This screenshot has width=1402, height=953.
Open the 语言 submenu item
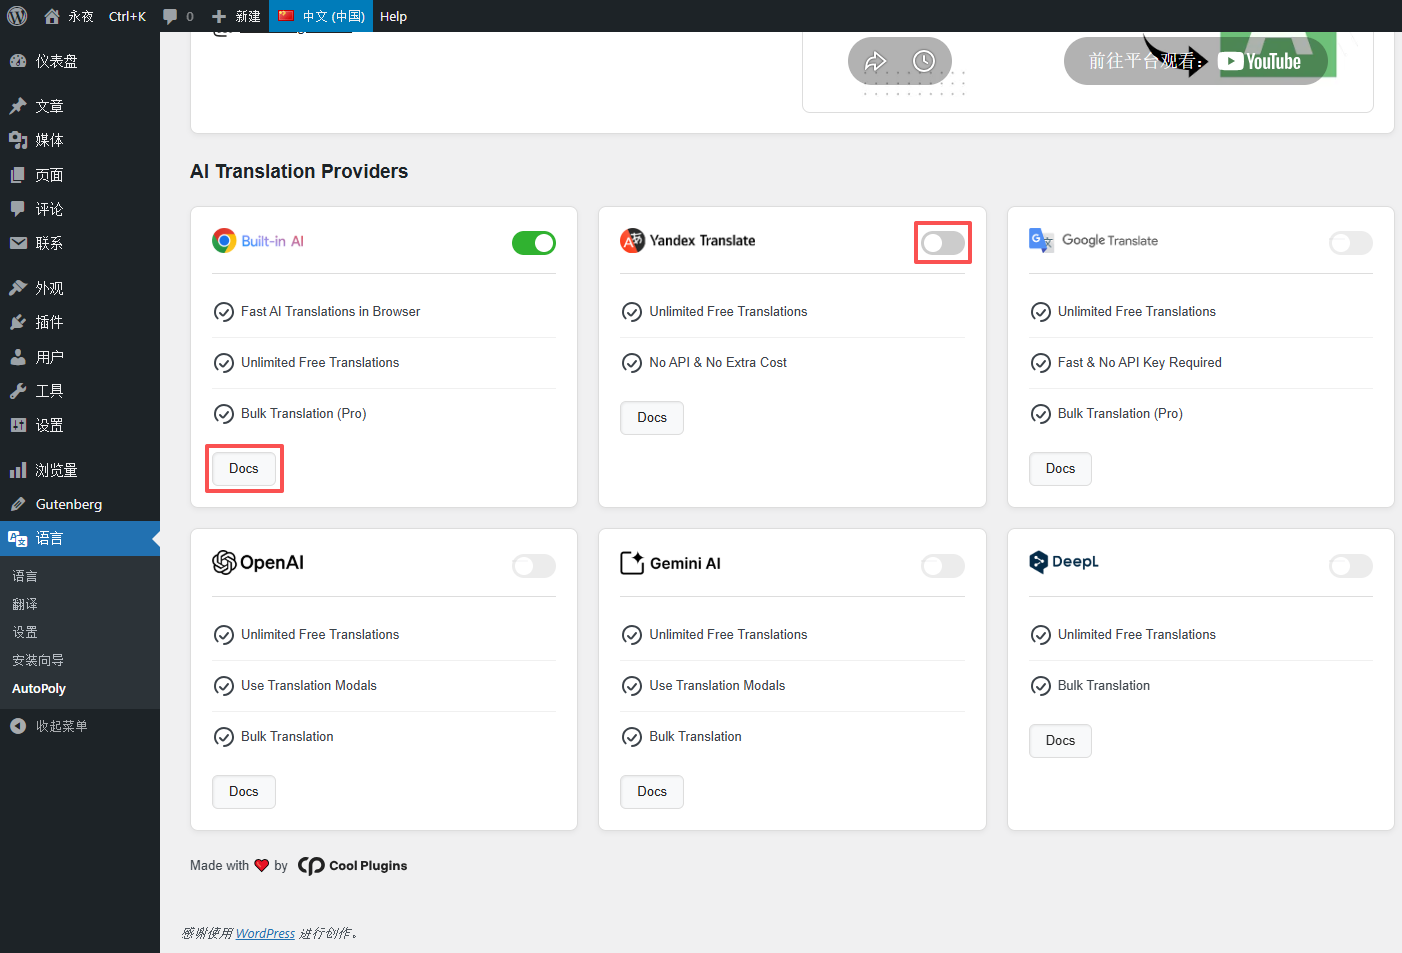click(x=25, y=576)
